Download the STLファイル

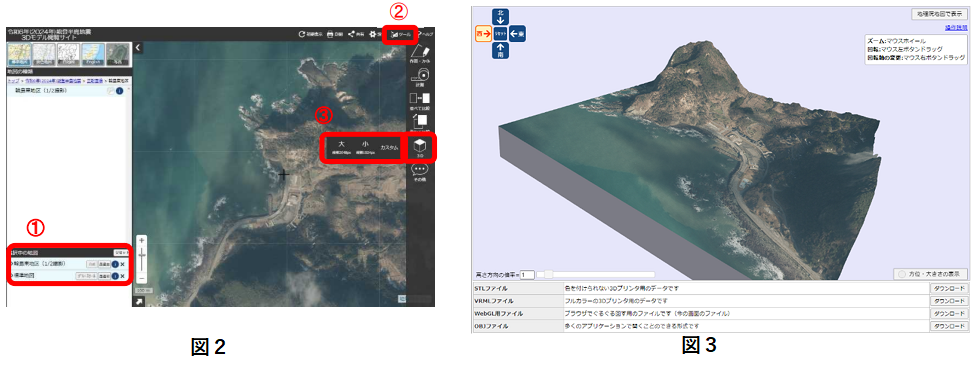click(949, 288)
